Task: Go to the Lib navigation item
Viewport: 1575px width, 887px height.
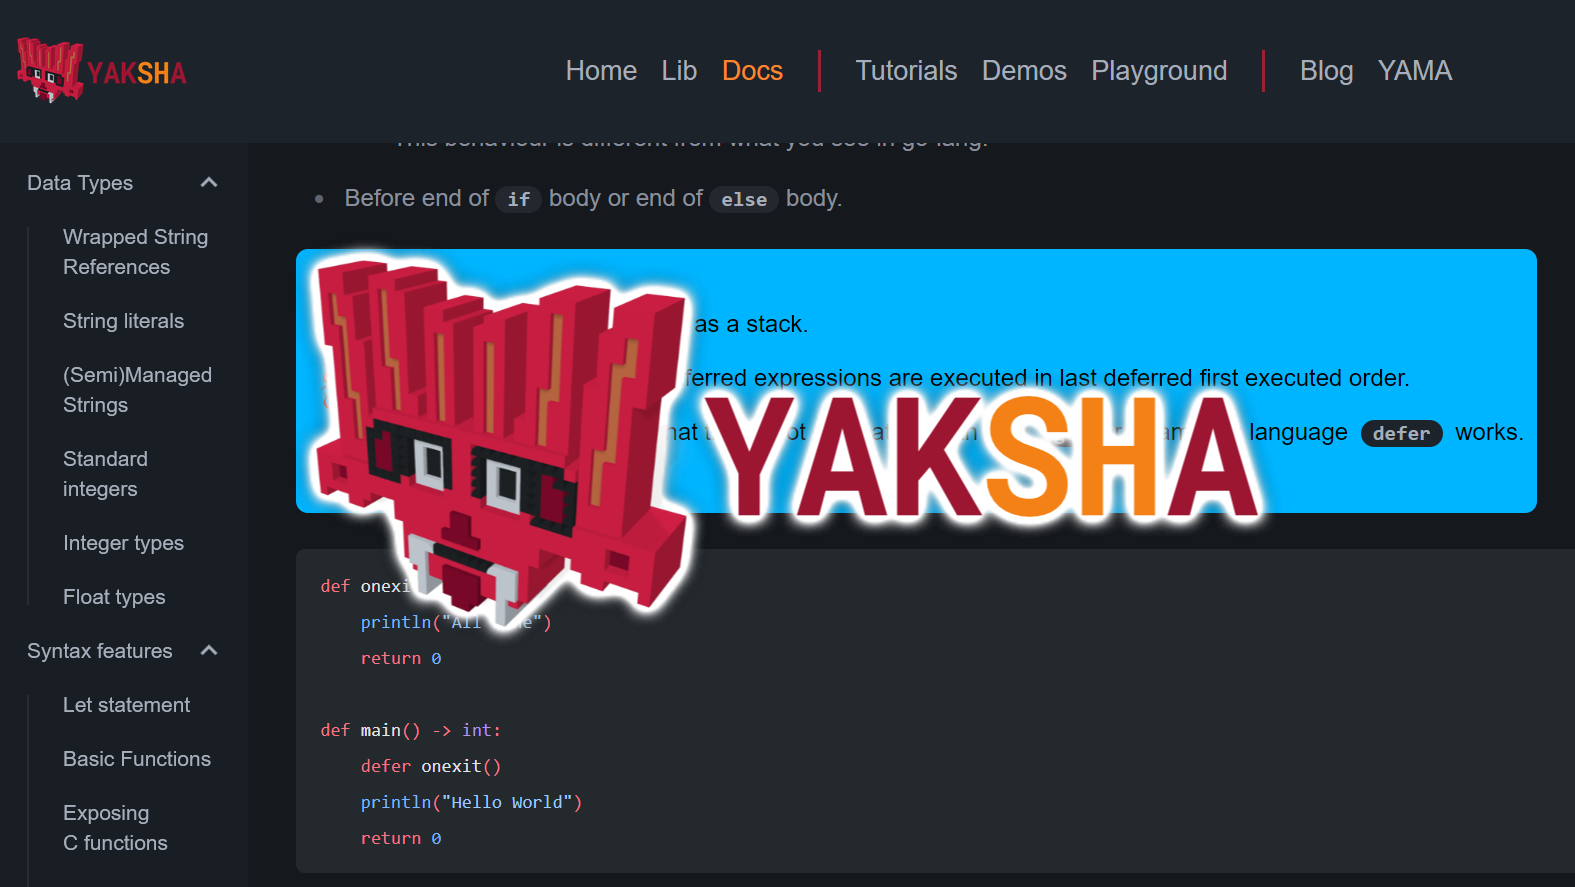Action: click(679, 71)
